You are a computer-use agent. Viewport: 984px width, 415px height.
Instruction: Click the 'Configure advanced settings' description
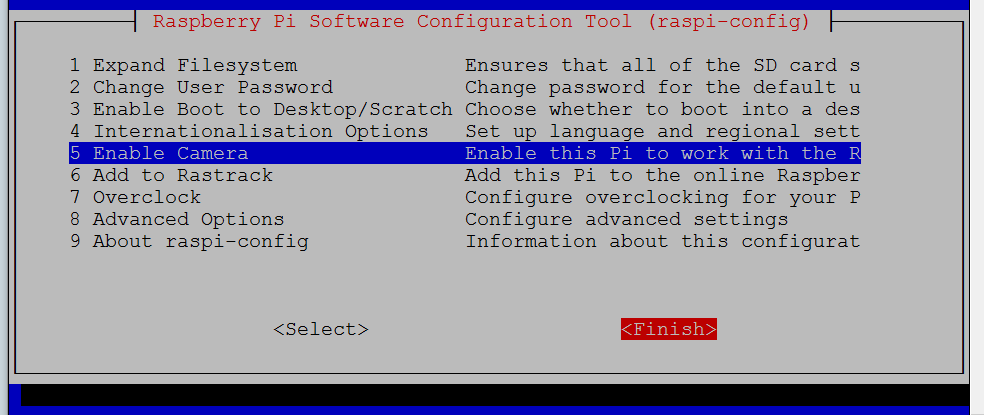tap(627, 219)
